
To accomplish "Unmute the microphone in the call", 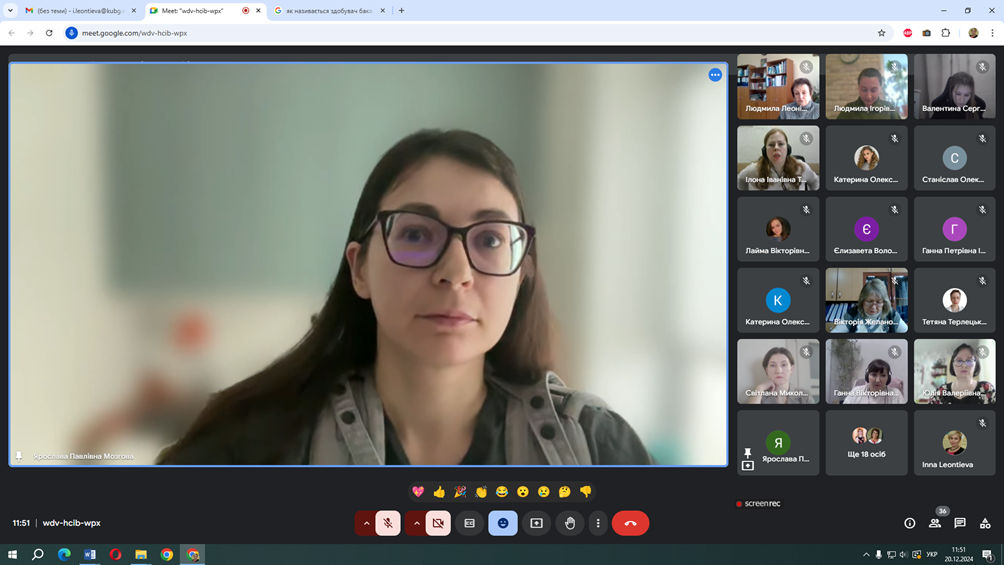I will click(x=388, y=523).
